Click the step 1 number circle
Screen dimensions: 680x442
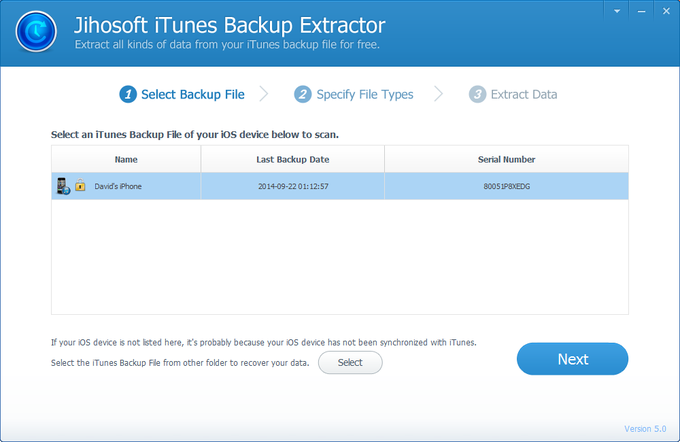point(127,94)
